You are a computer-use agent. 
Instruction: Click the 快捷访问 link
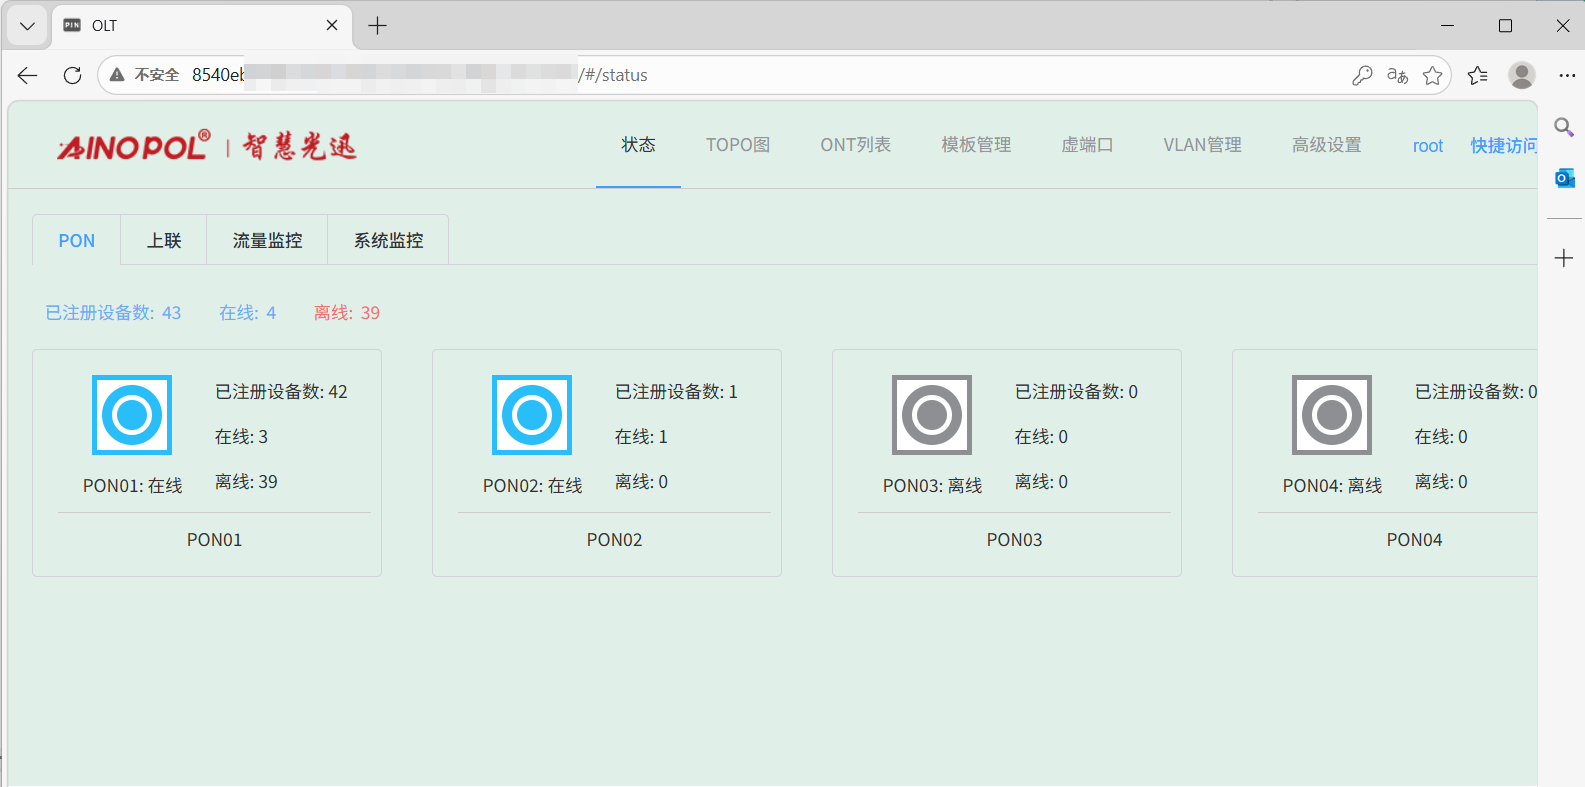[1503, 146]
